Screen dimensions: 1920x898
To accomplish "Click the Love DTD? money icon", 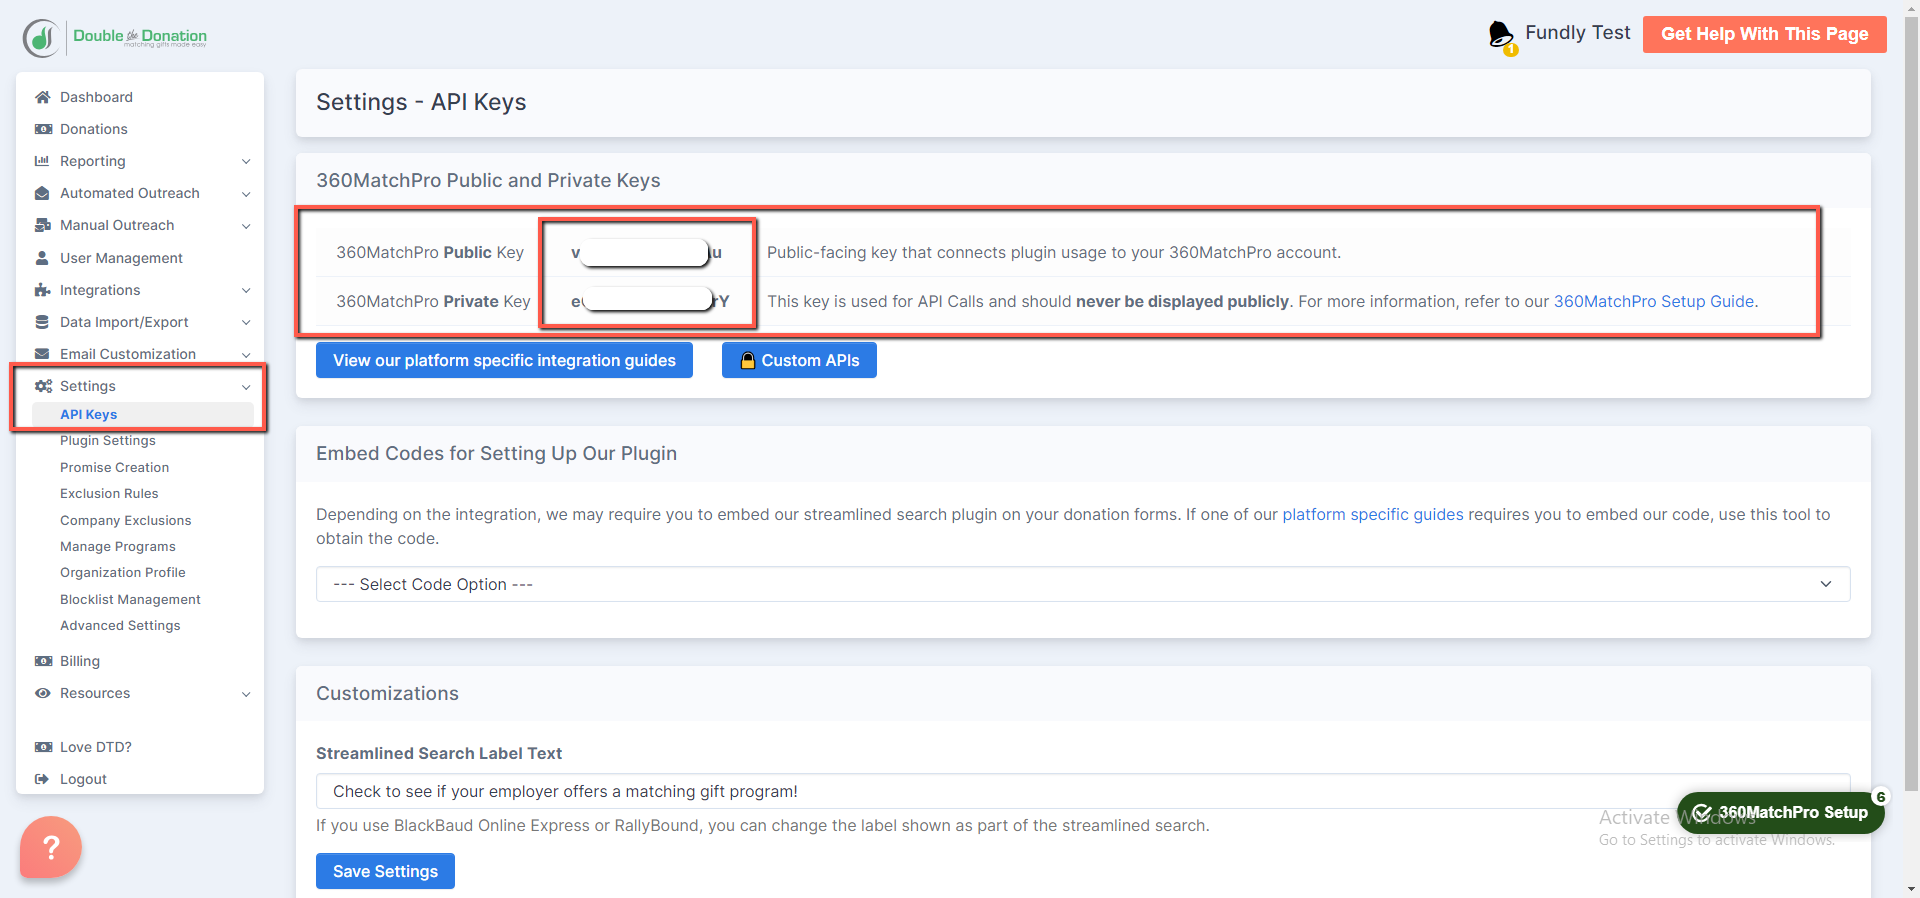I will tap(43, 747).
